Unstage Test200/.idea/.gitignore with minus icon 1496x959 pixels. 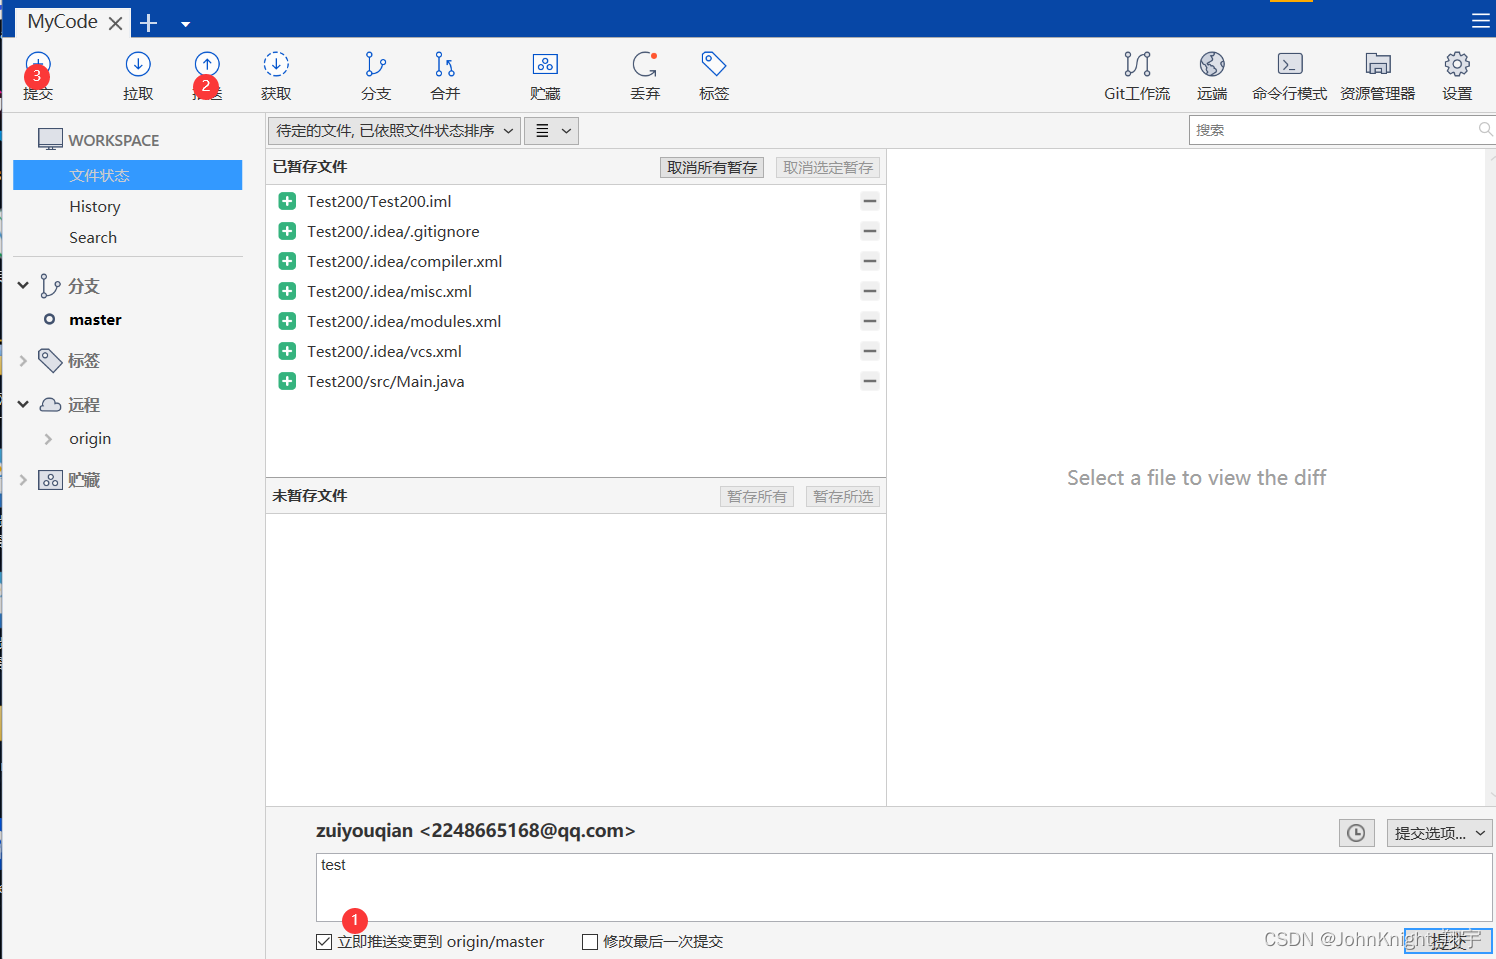click(x=870, y=231)
